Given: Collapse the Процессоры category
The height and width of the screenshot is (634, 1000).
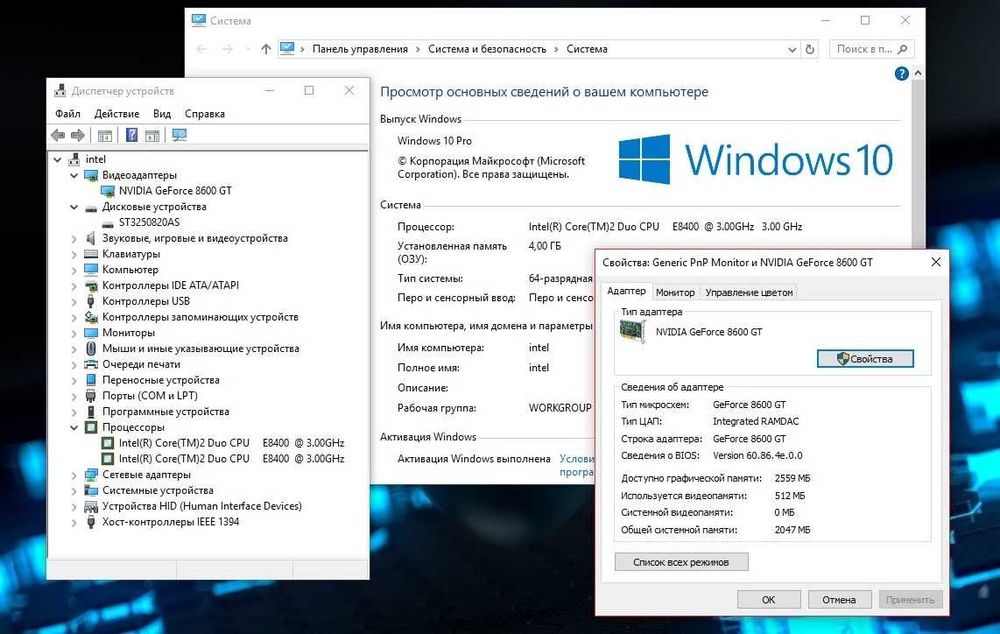Looking at the screenshot, I should coord(74,427).
